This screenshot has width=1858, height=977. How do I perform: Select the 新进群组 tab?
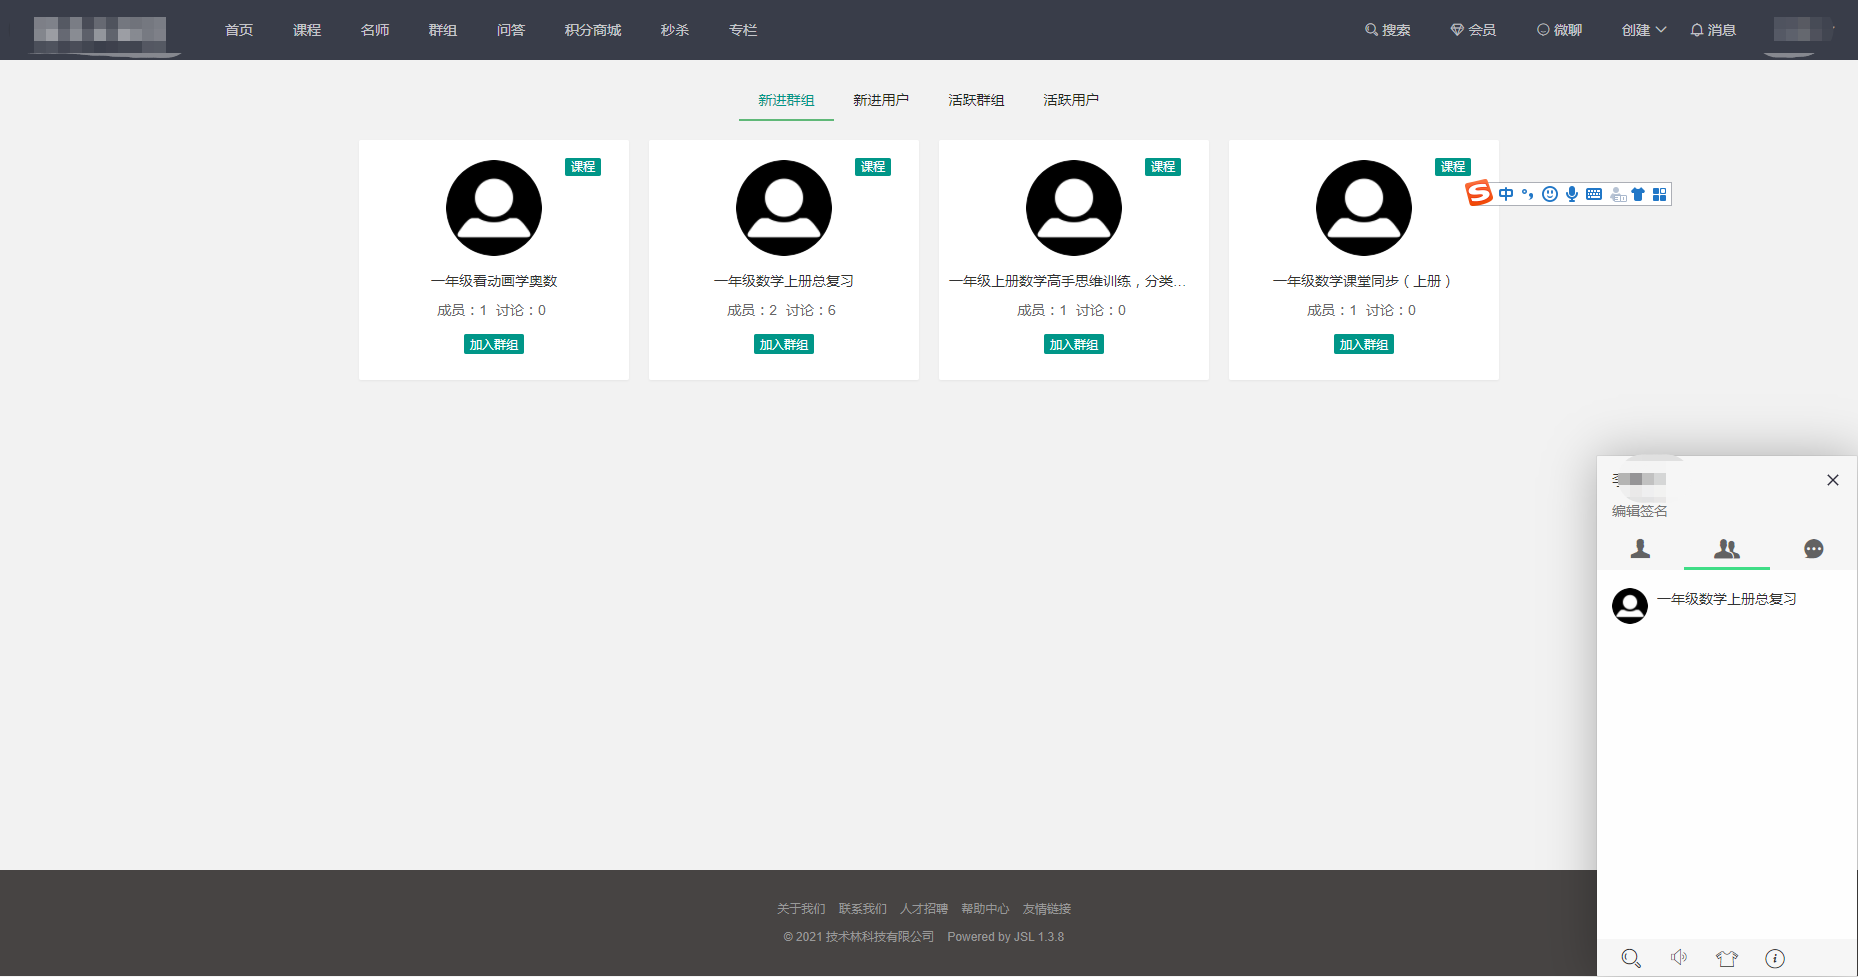(x=786, y=100)
